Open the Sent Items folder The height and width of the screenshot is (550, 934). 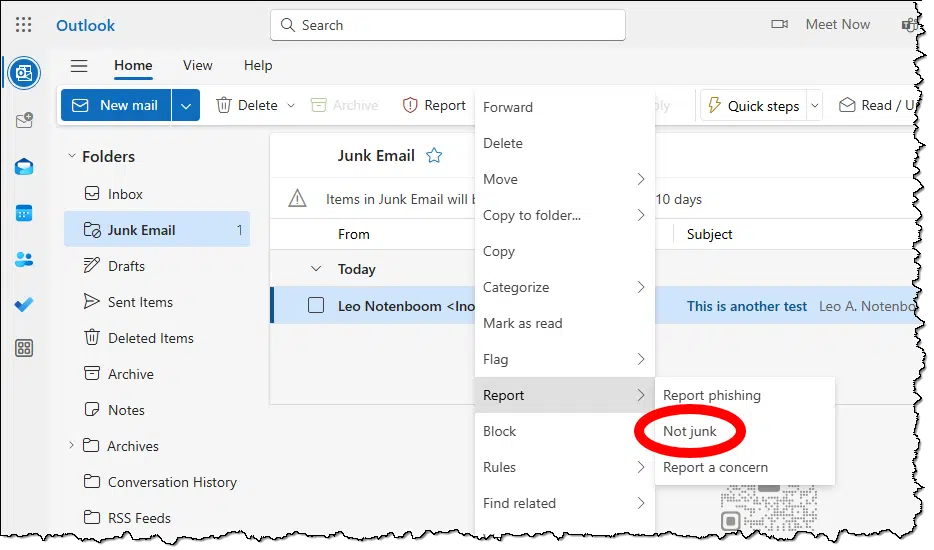point(157,302)
